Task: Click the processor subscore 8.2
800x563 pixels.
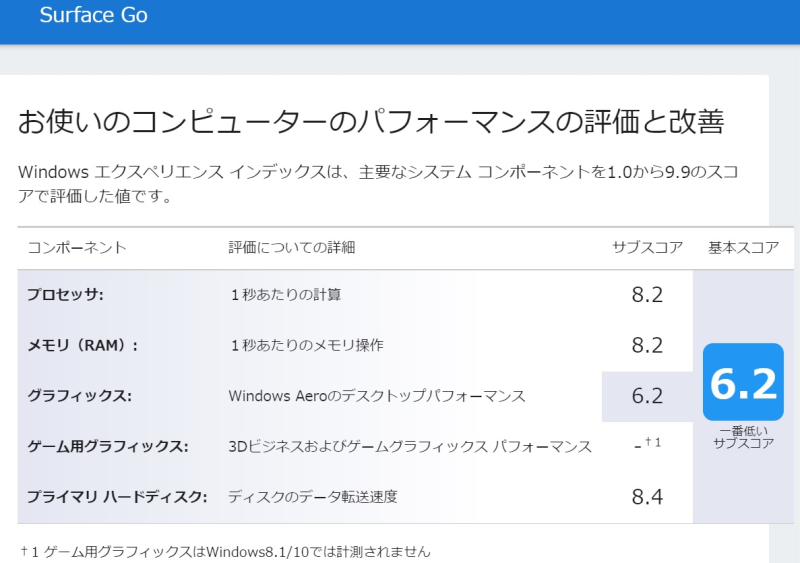Action: 647,295
